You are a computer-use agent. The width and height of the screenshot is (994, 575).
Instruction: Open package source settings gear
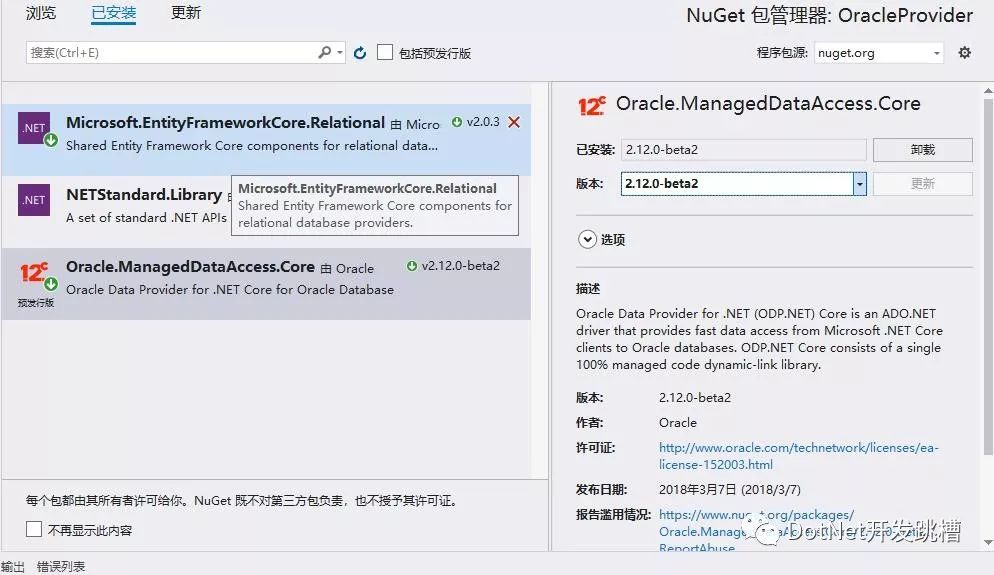(964, 53)
